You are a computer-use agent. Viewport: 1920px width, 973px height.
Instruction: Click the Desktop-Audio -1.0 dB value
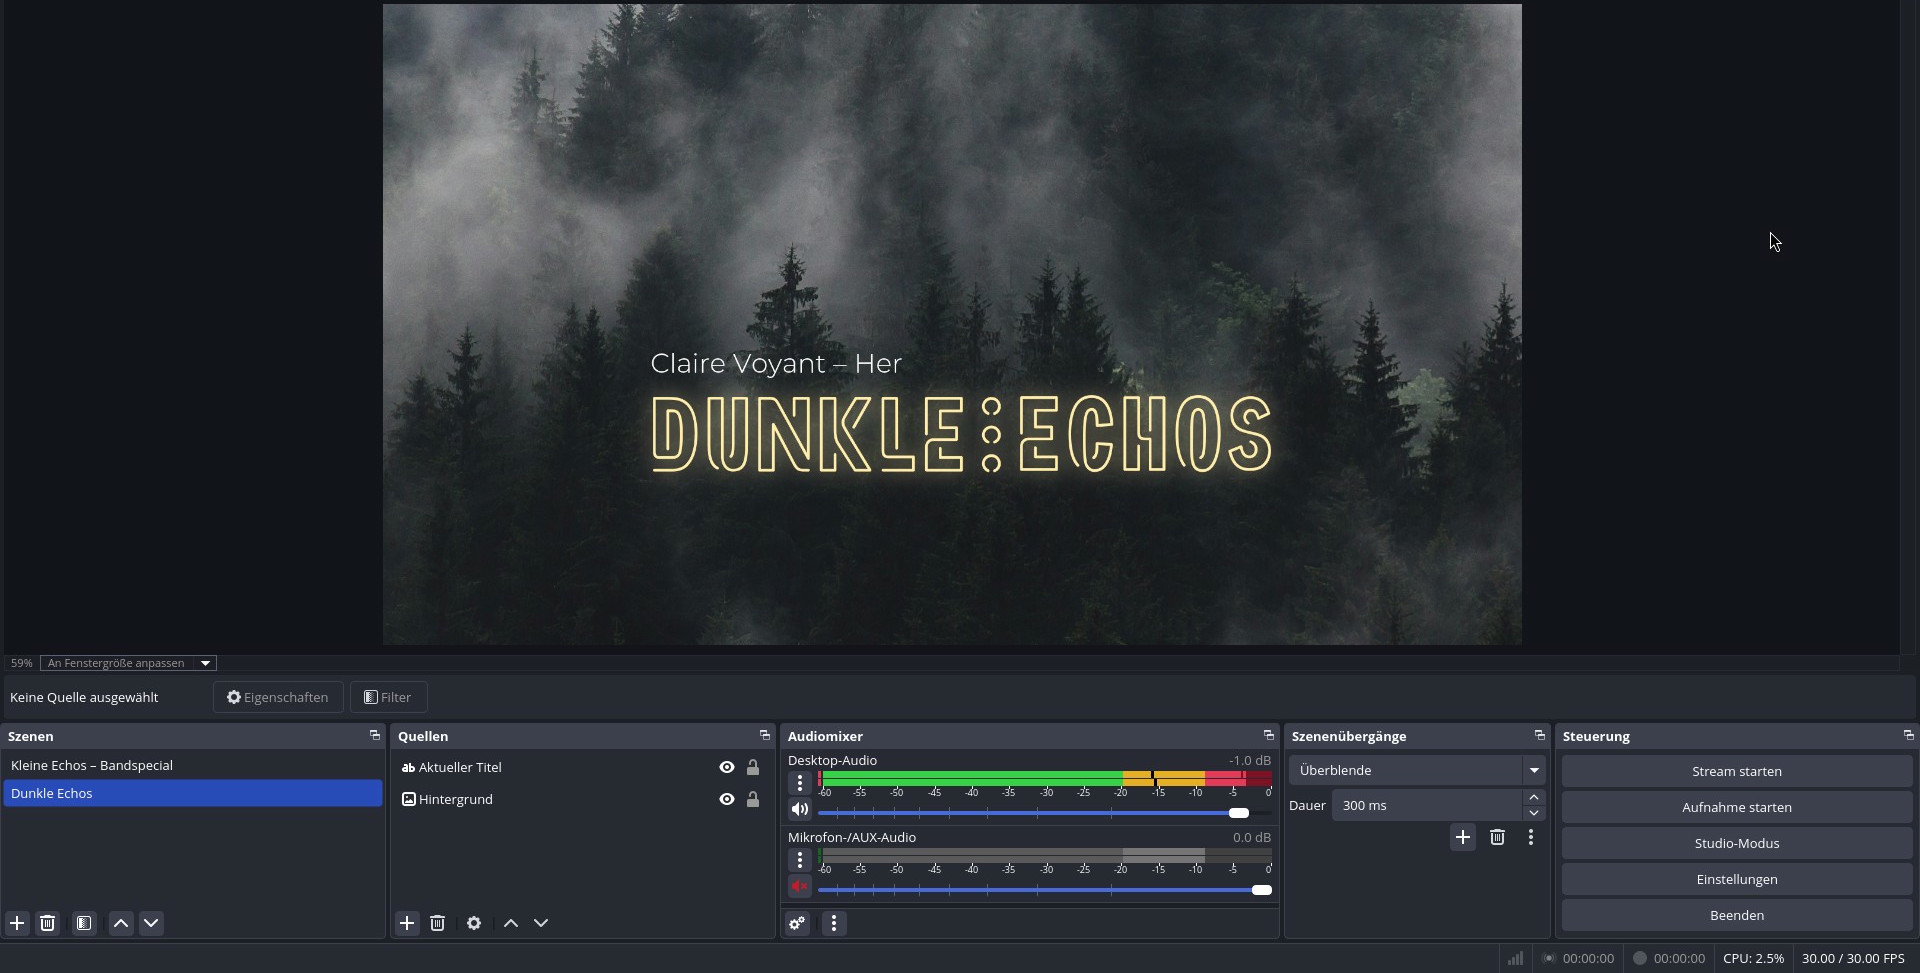coord(1250,760)
